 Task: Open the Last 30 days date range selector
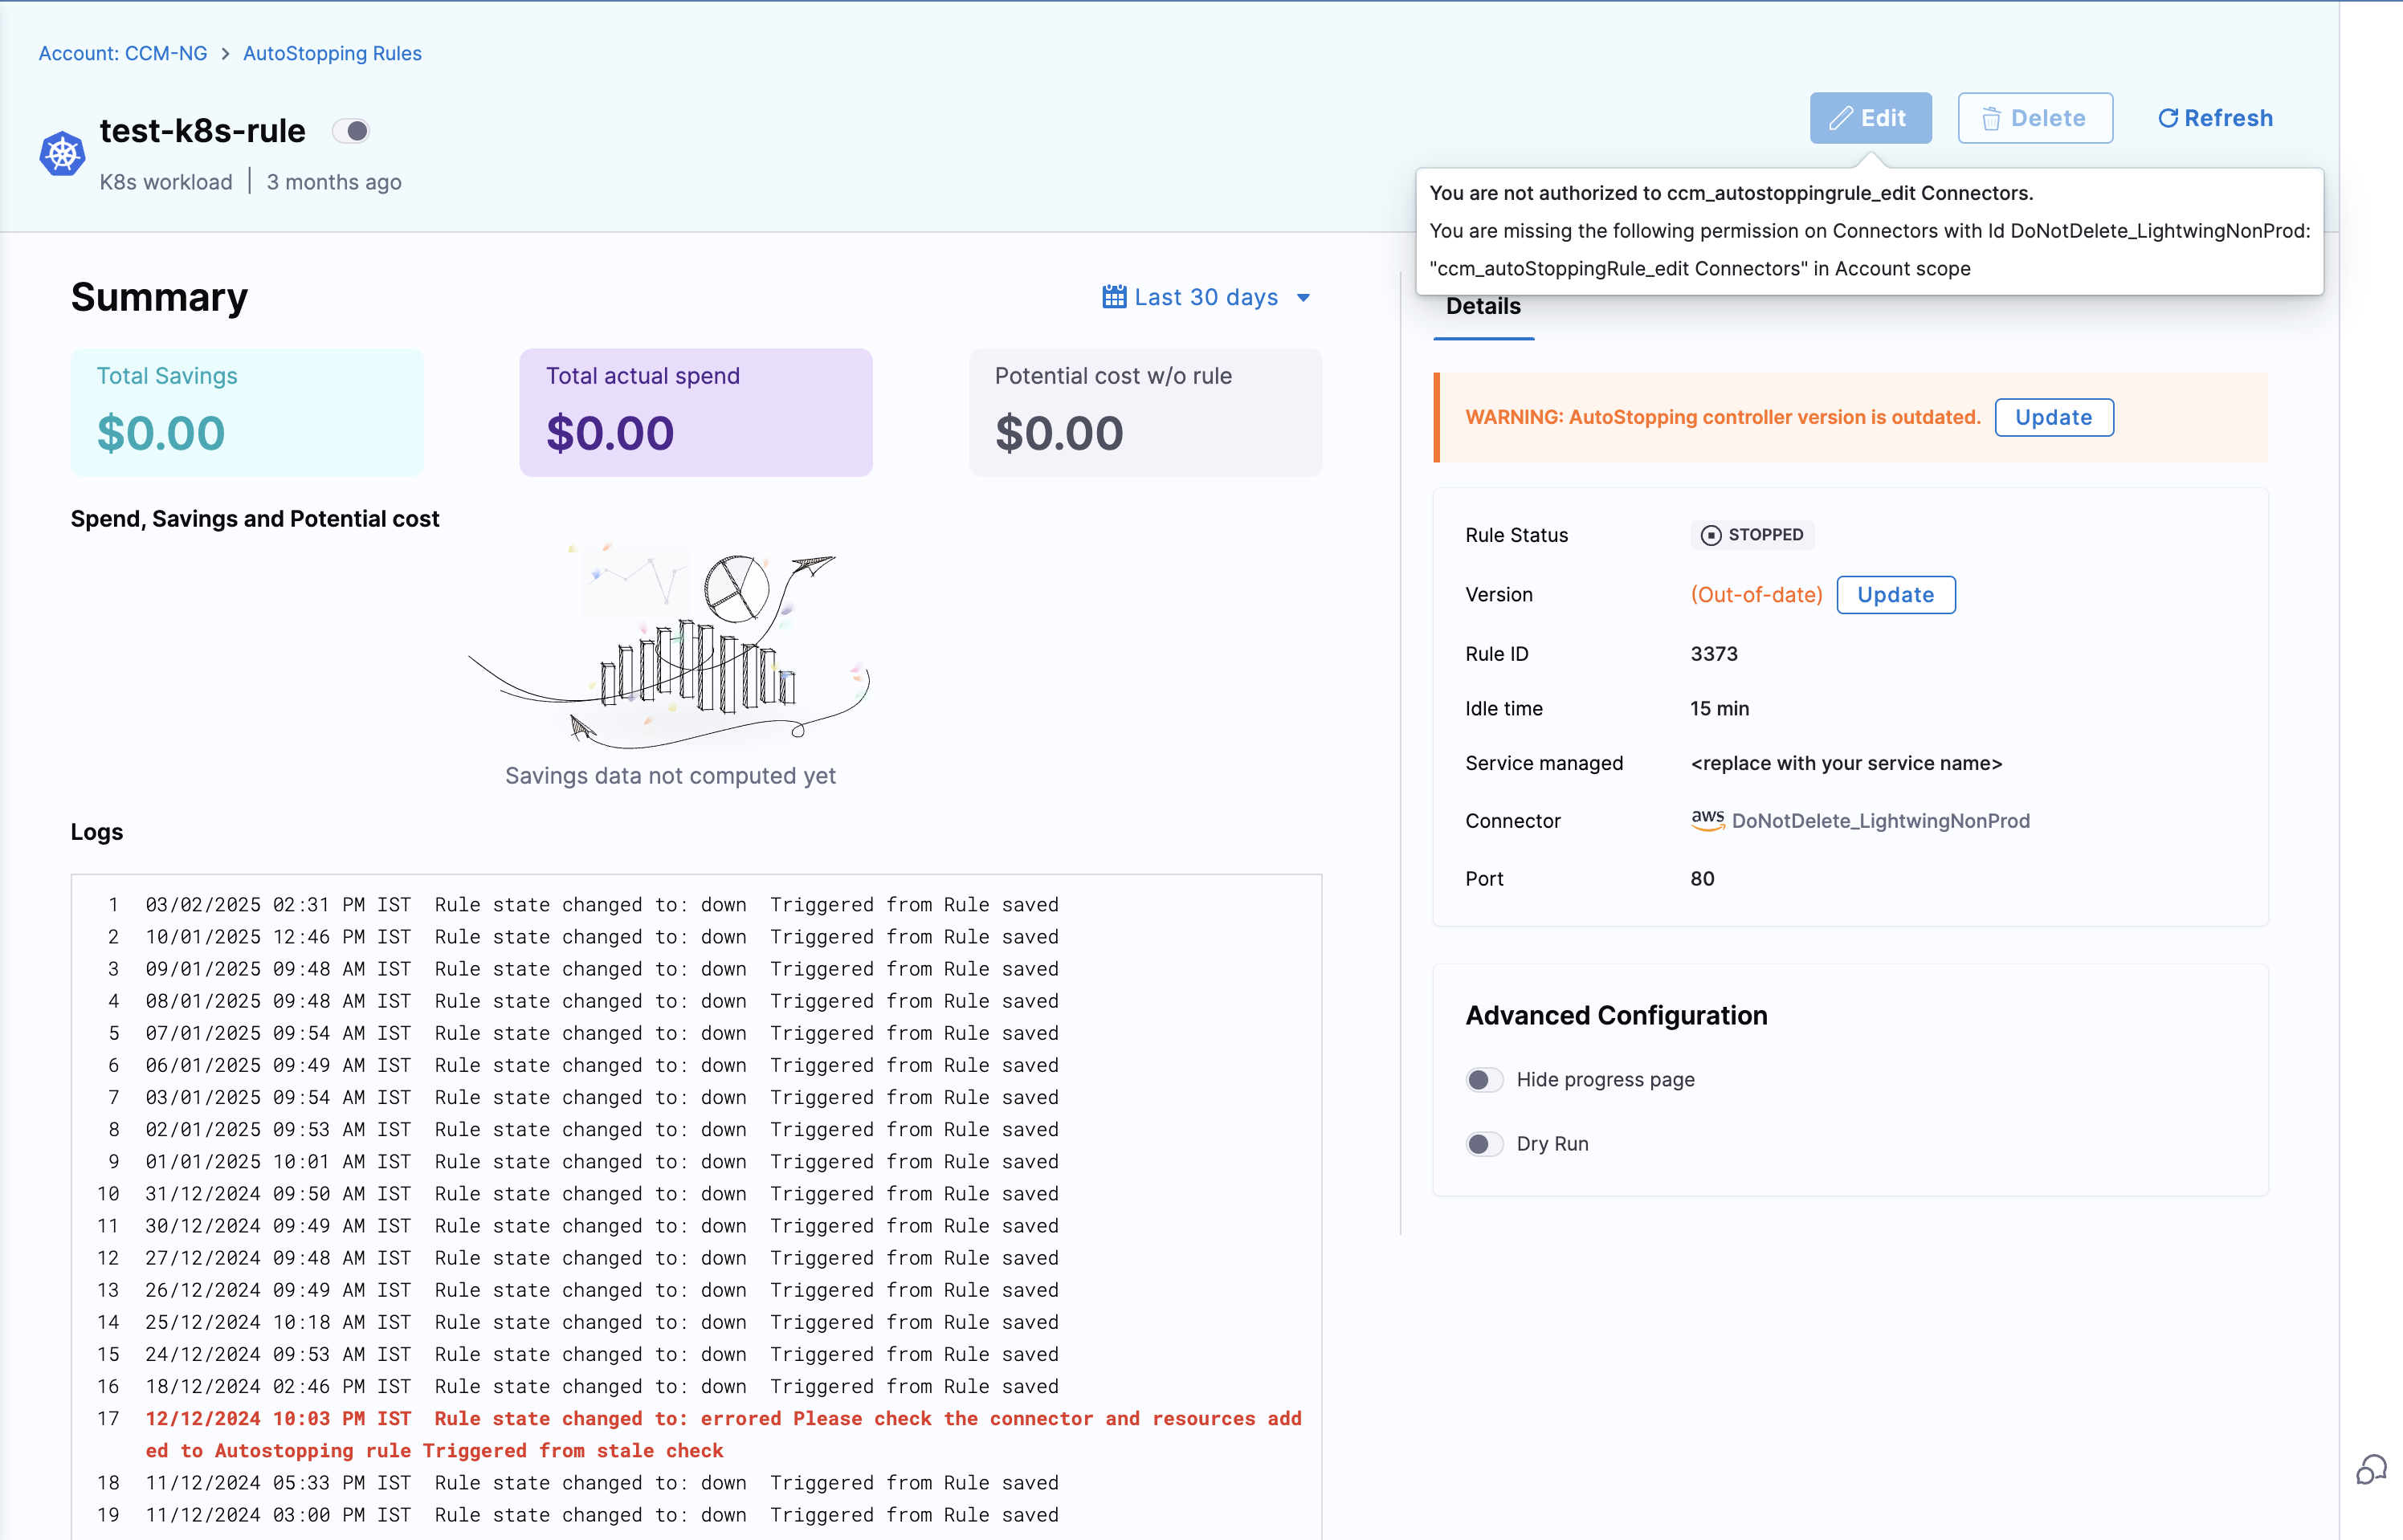(1206, 297)
